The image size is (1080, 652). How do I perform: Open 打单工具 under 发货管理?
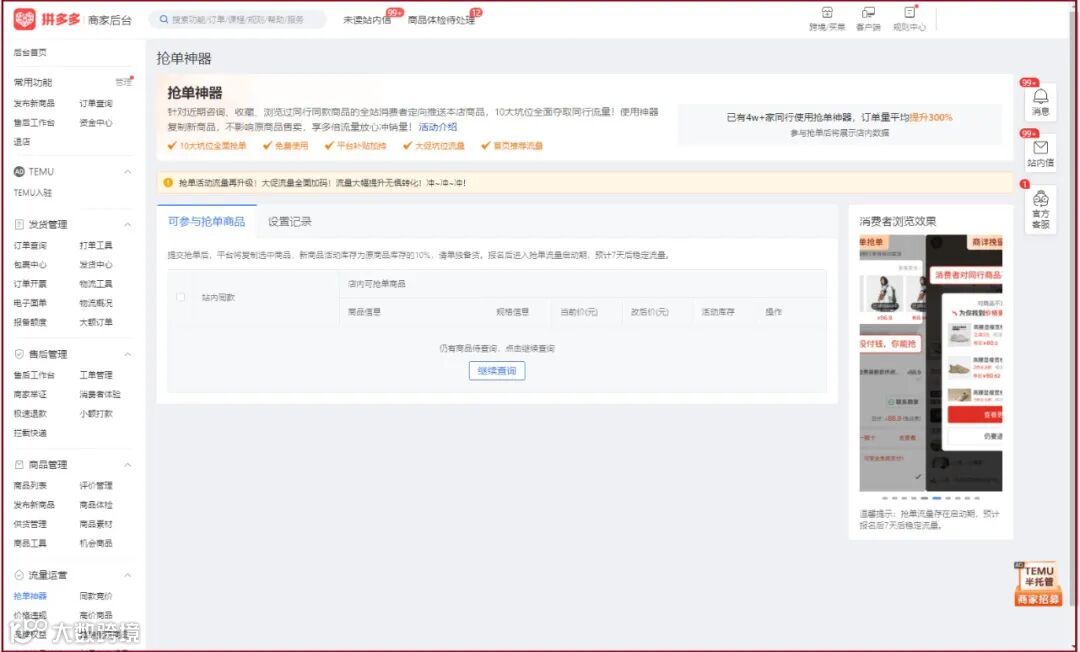tap(96, 245)
